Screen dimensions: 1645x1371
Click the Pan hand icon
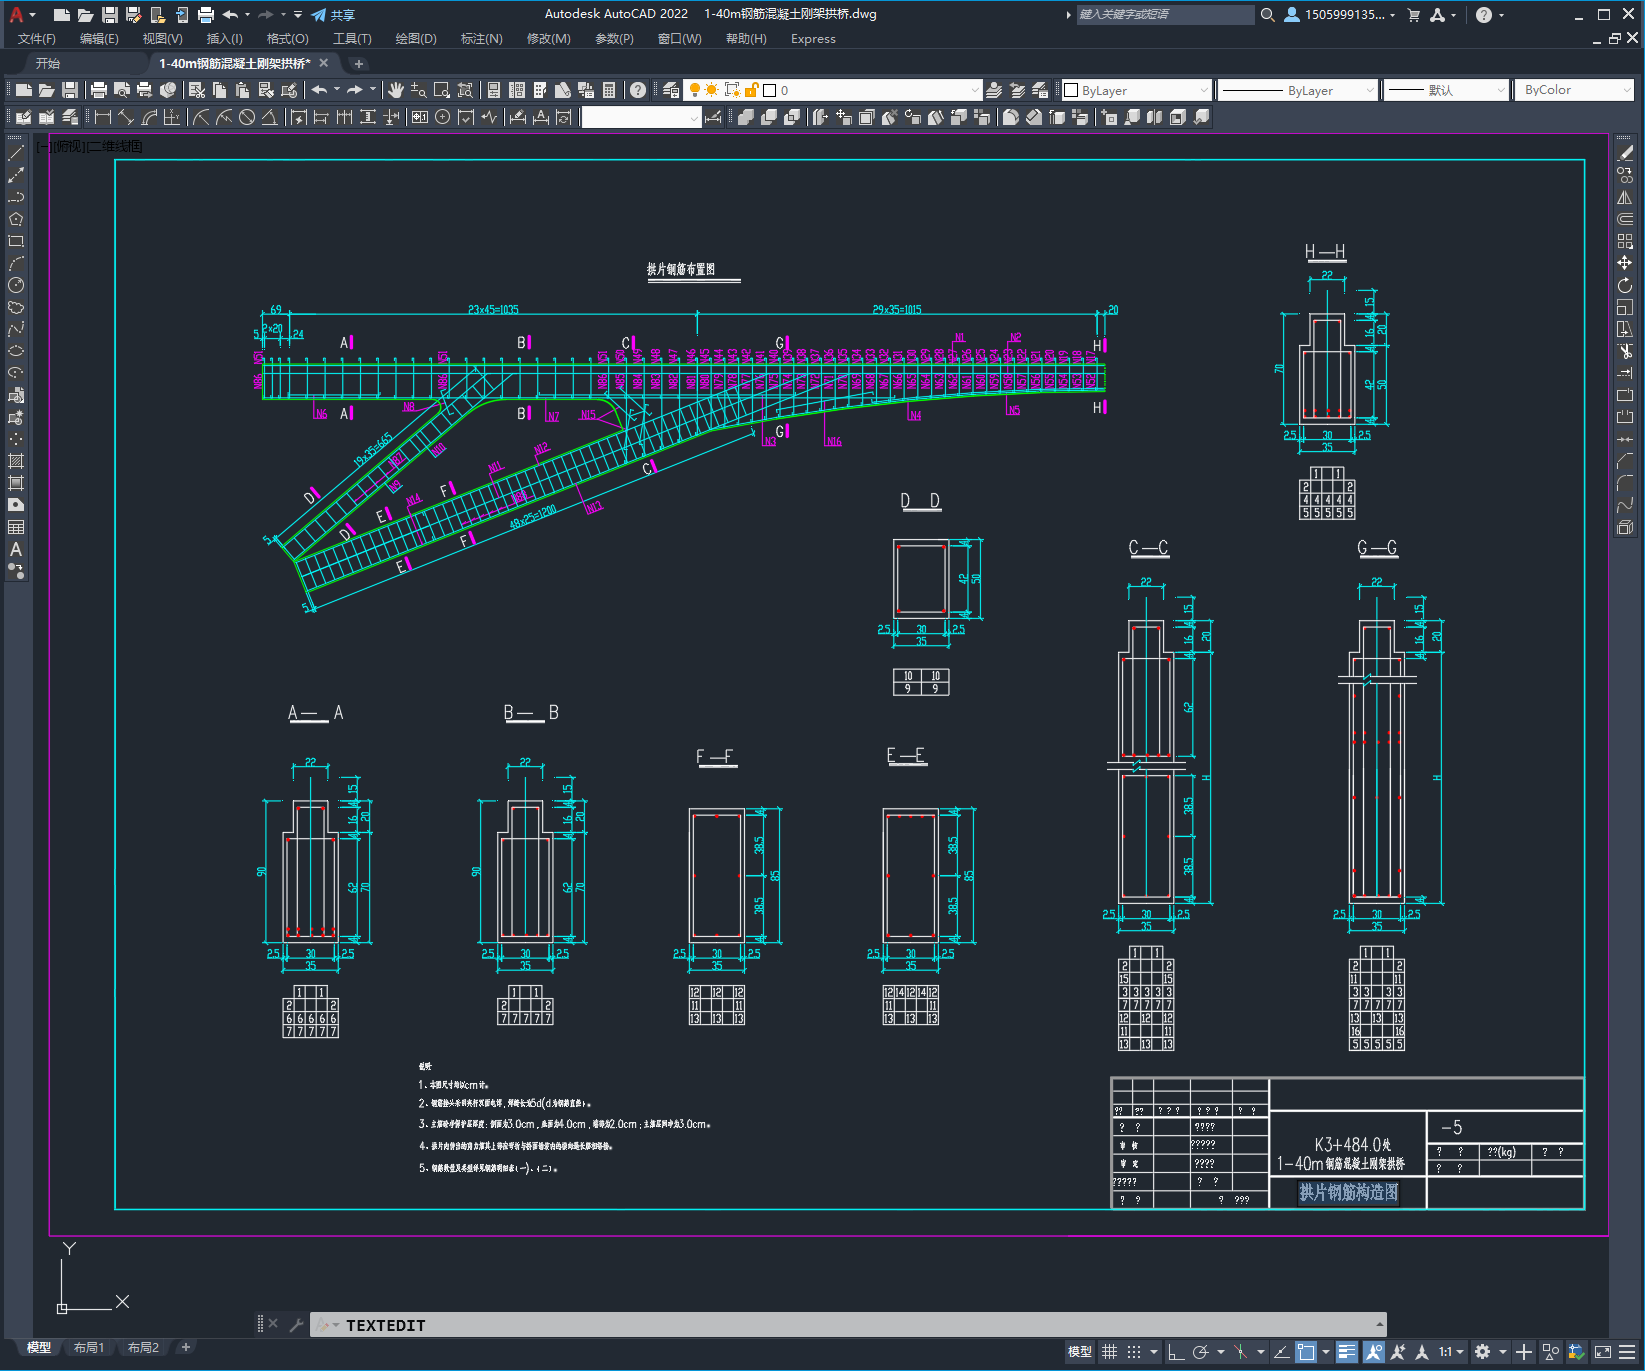coord(396,90)
